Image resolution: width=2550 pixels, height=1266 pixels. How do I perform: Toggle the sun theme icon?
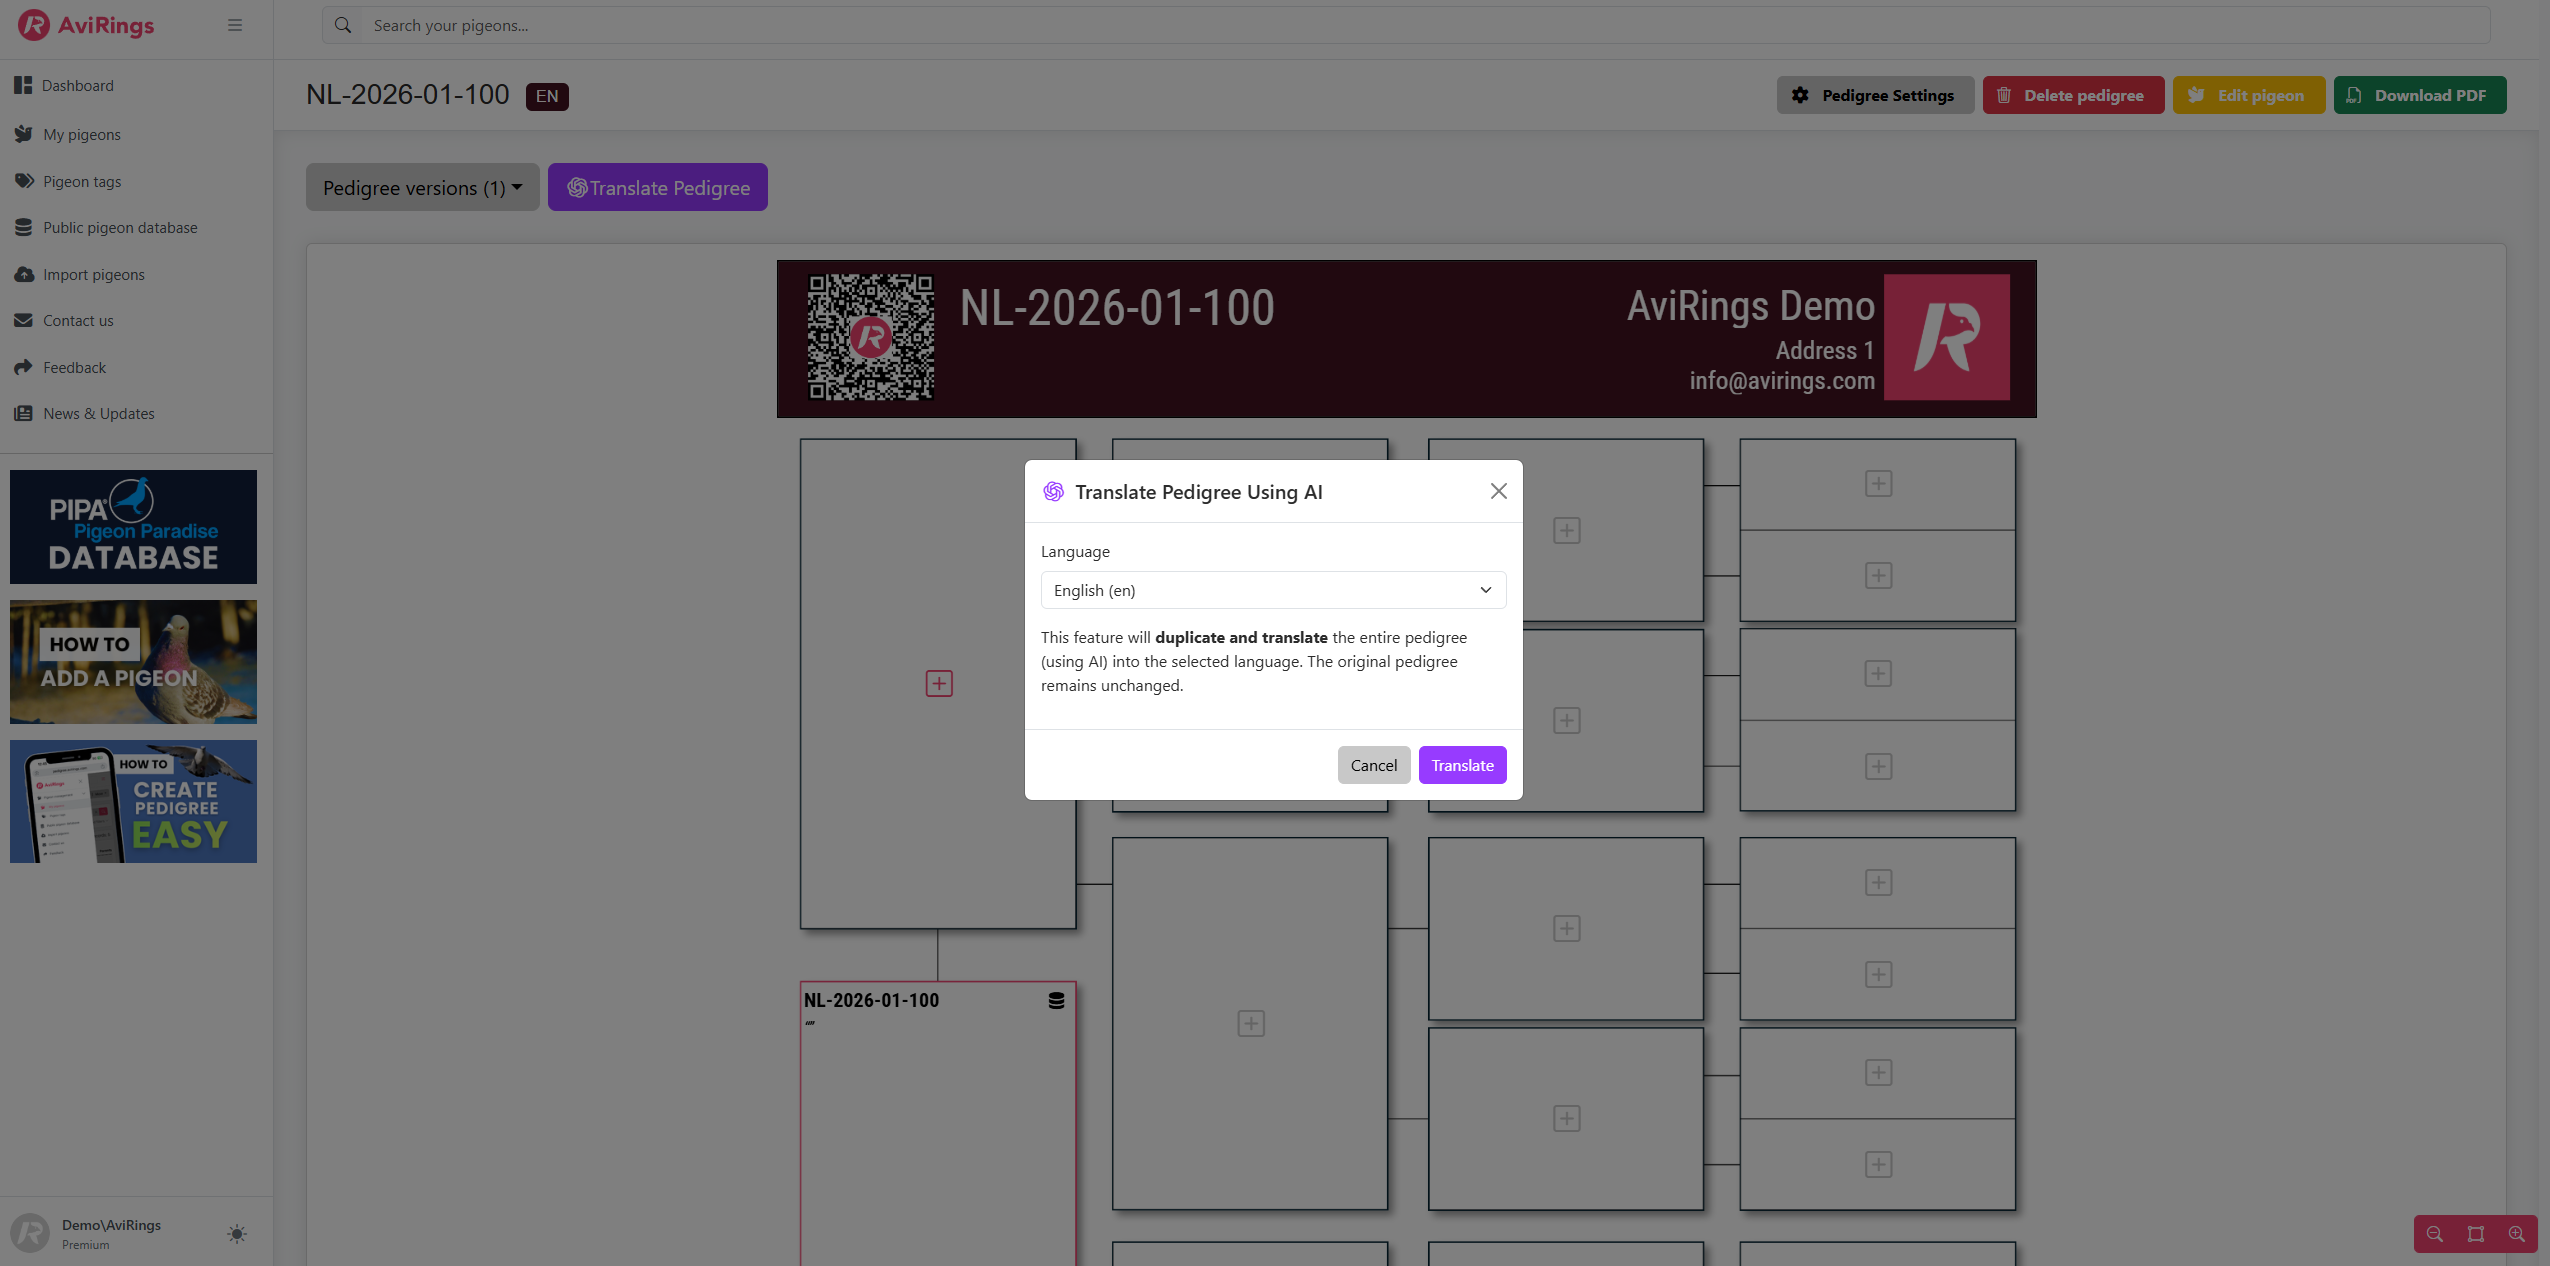point(237,1234)
